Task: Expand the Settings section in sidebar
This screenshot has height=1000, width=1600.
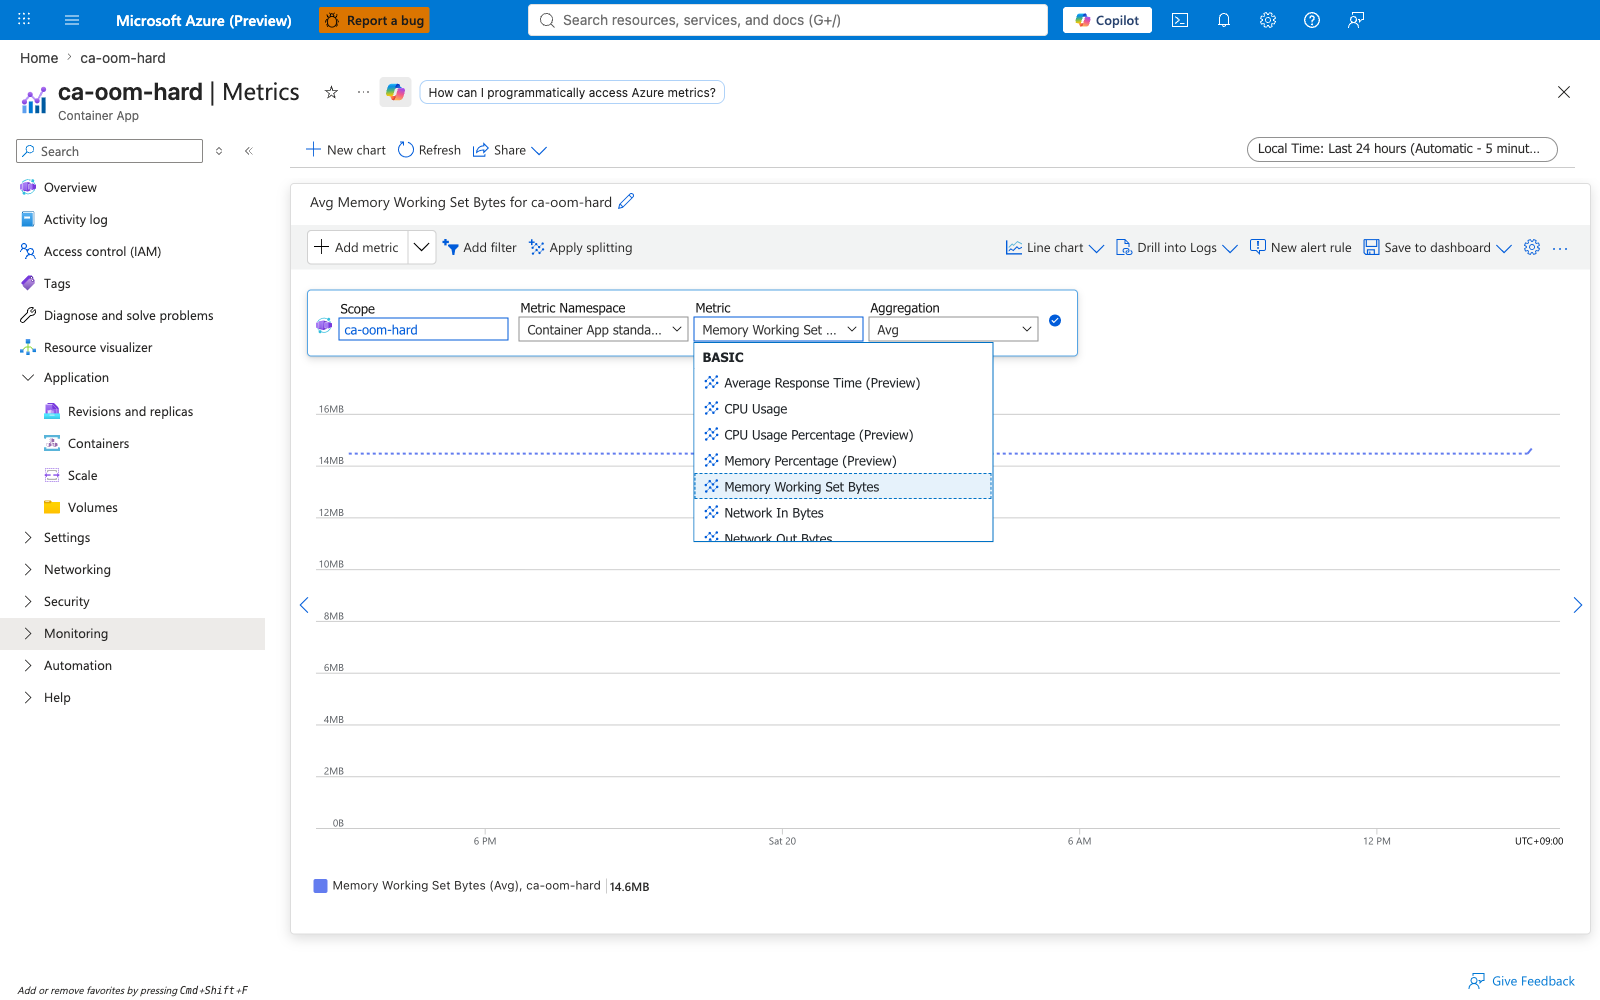Action: coord(28,538)
